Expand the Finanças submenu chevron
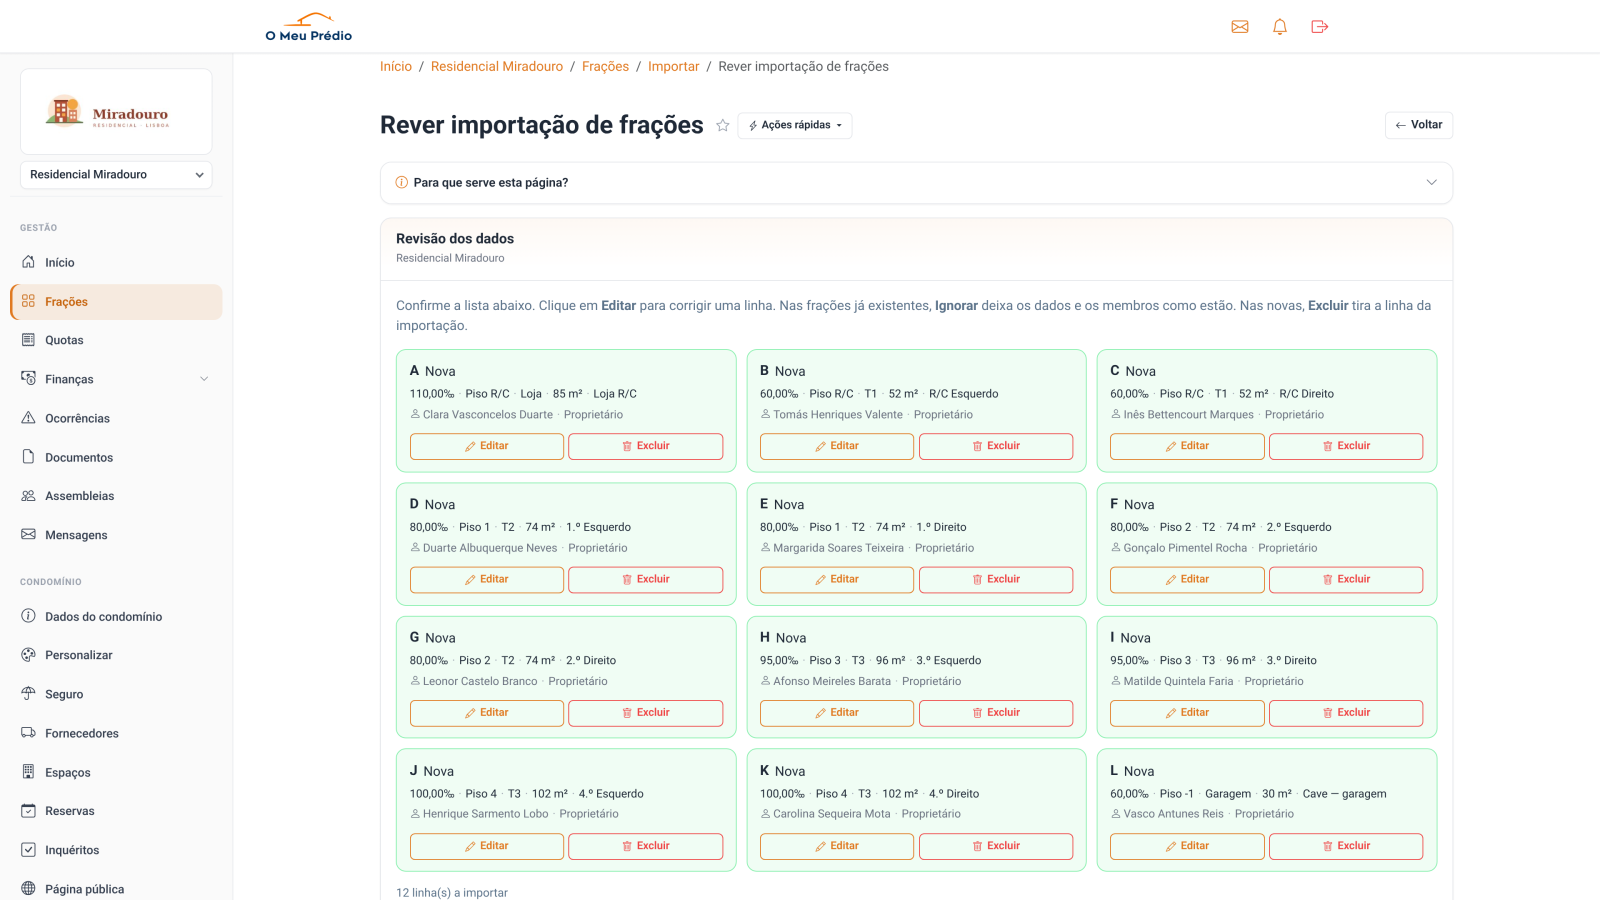 [x=204, y=379]
